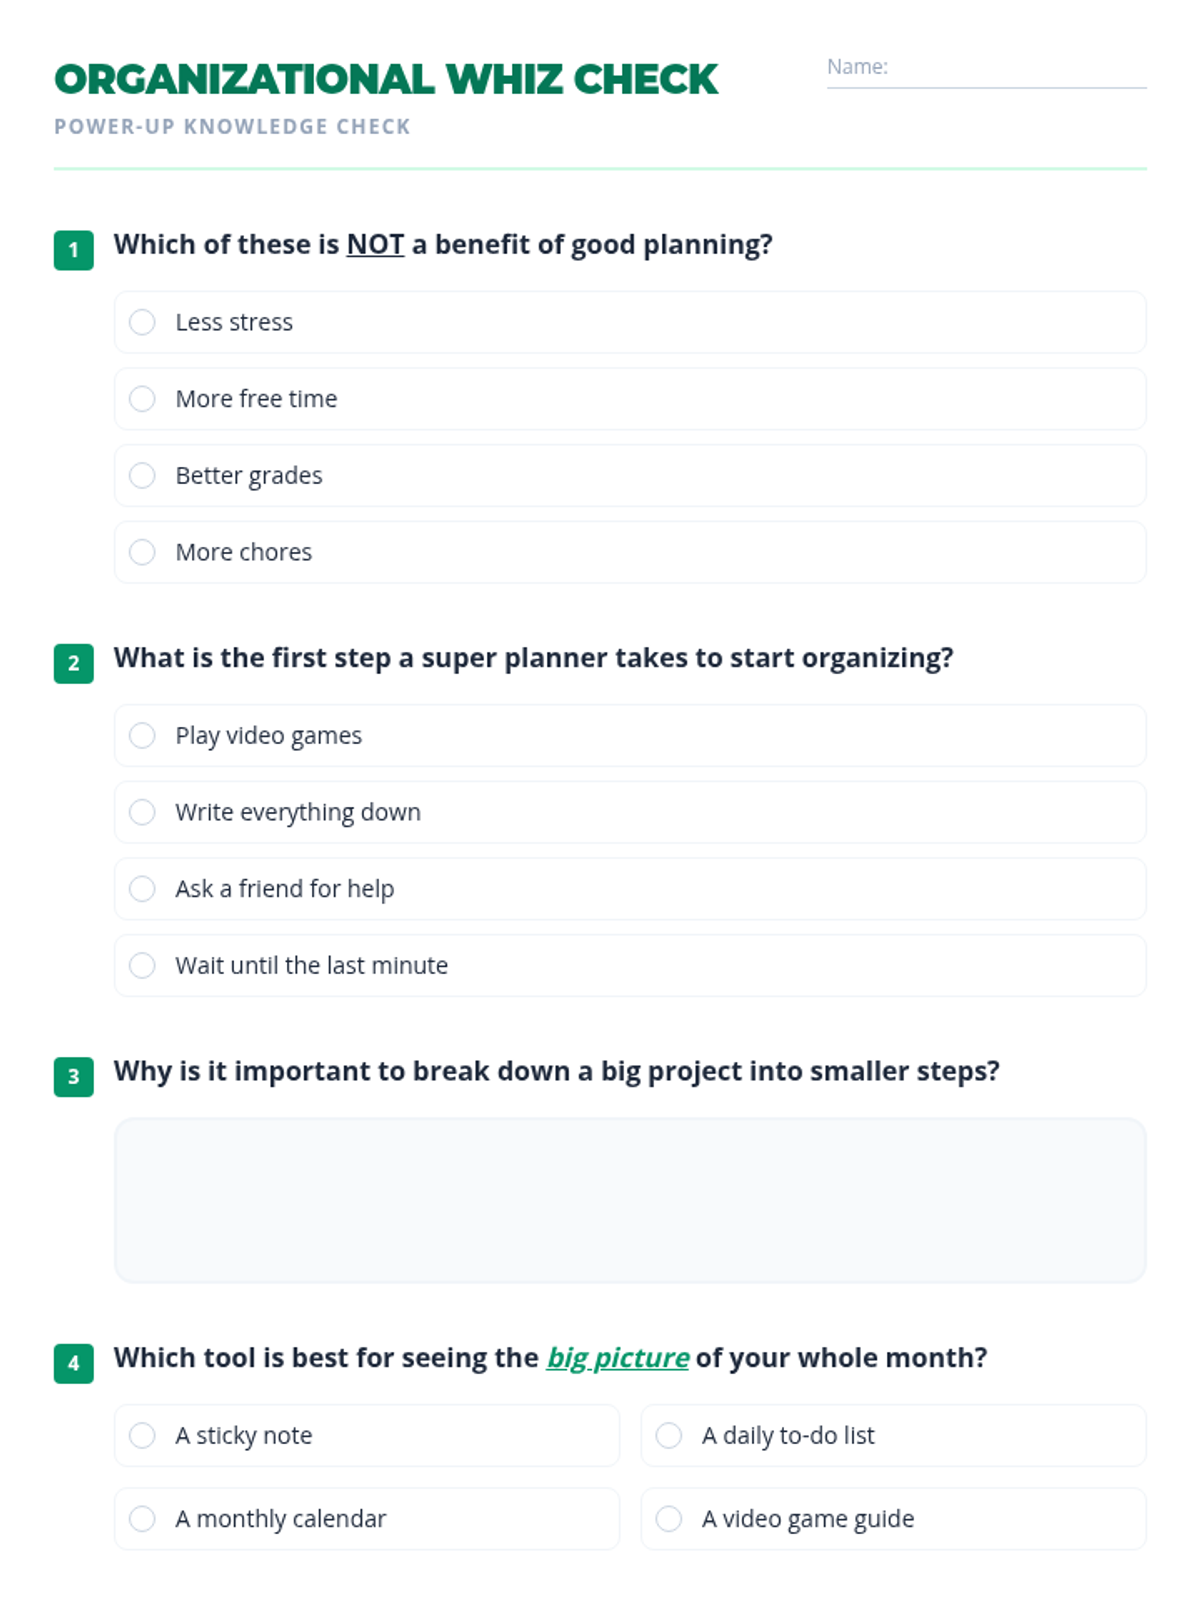
Task: Choose "A daily to-do list" answer
Action: pyautogui.click(x=669, y=1436)
